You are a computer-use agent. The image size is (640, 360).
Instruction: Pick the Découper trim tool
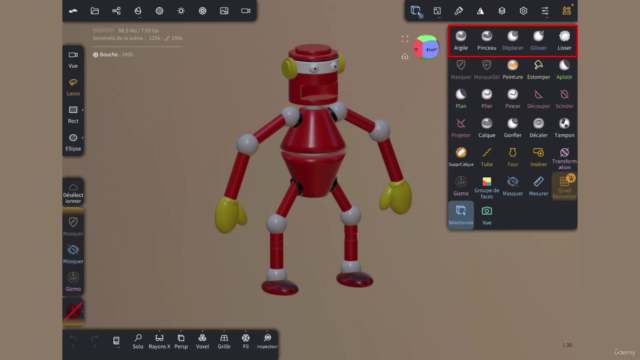click(538, 99)
